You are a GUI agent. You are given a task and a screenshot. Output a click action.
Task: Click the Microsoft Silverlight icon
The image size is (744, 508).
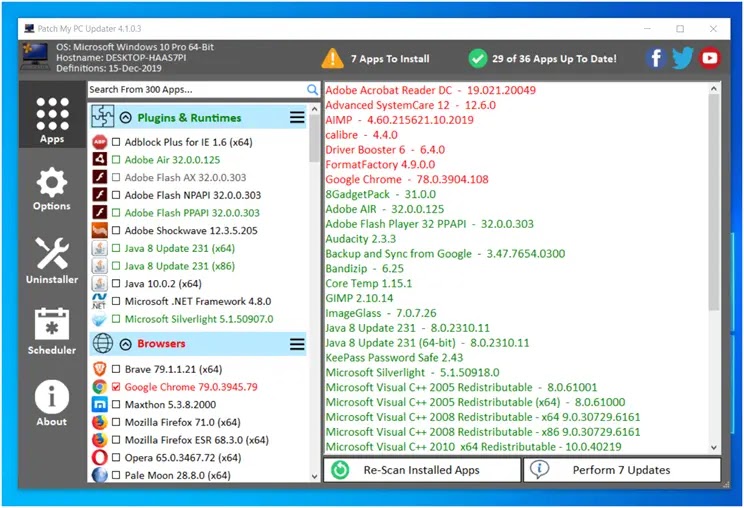tap(99, 319)
